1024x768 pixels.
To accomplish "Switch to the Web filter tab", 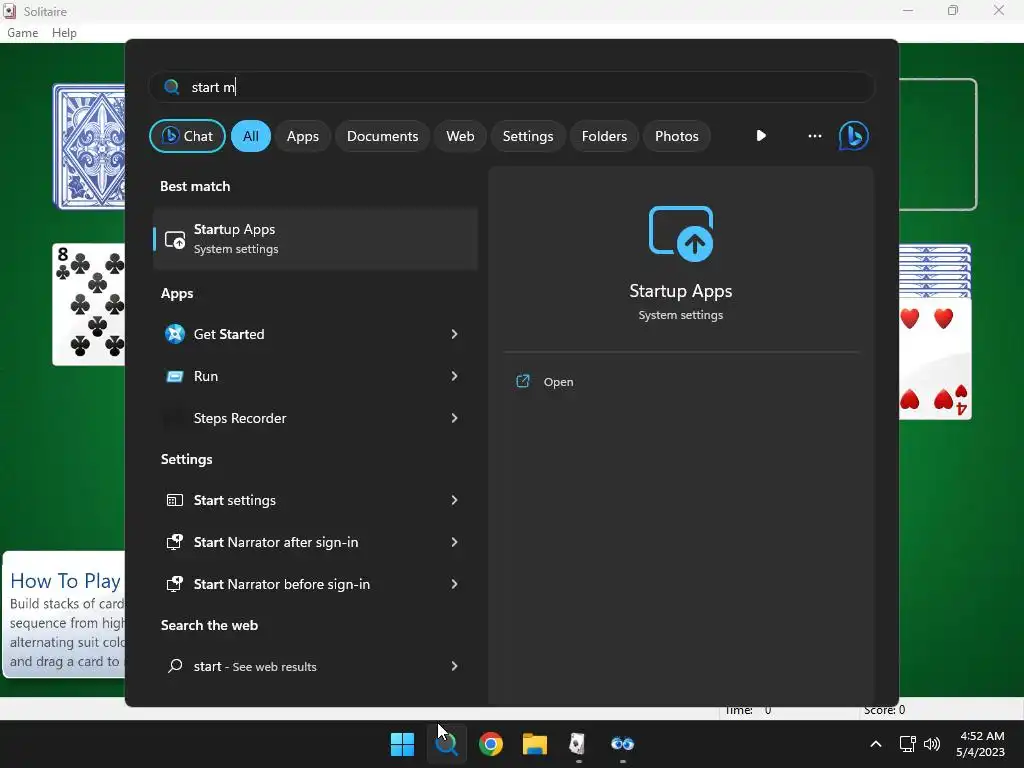I will click(460, 136).
